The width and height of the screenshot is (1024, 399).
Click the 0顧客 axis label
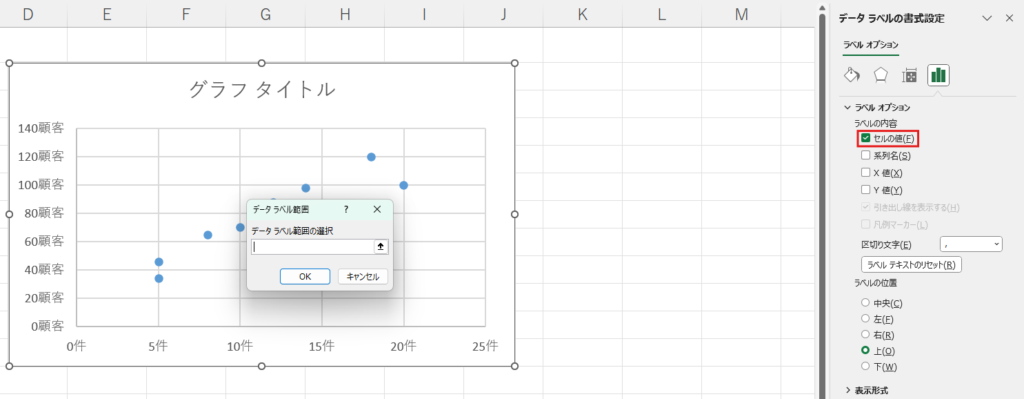[48, 326]
